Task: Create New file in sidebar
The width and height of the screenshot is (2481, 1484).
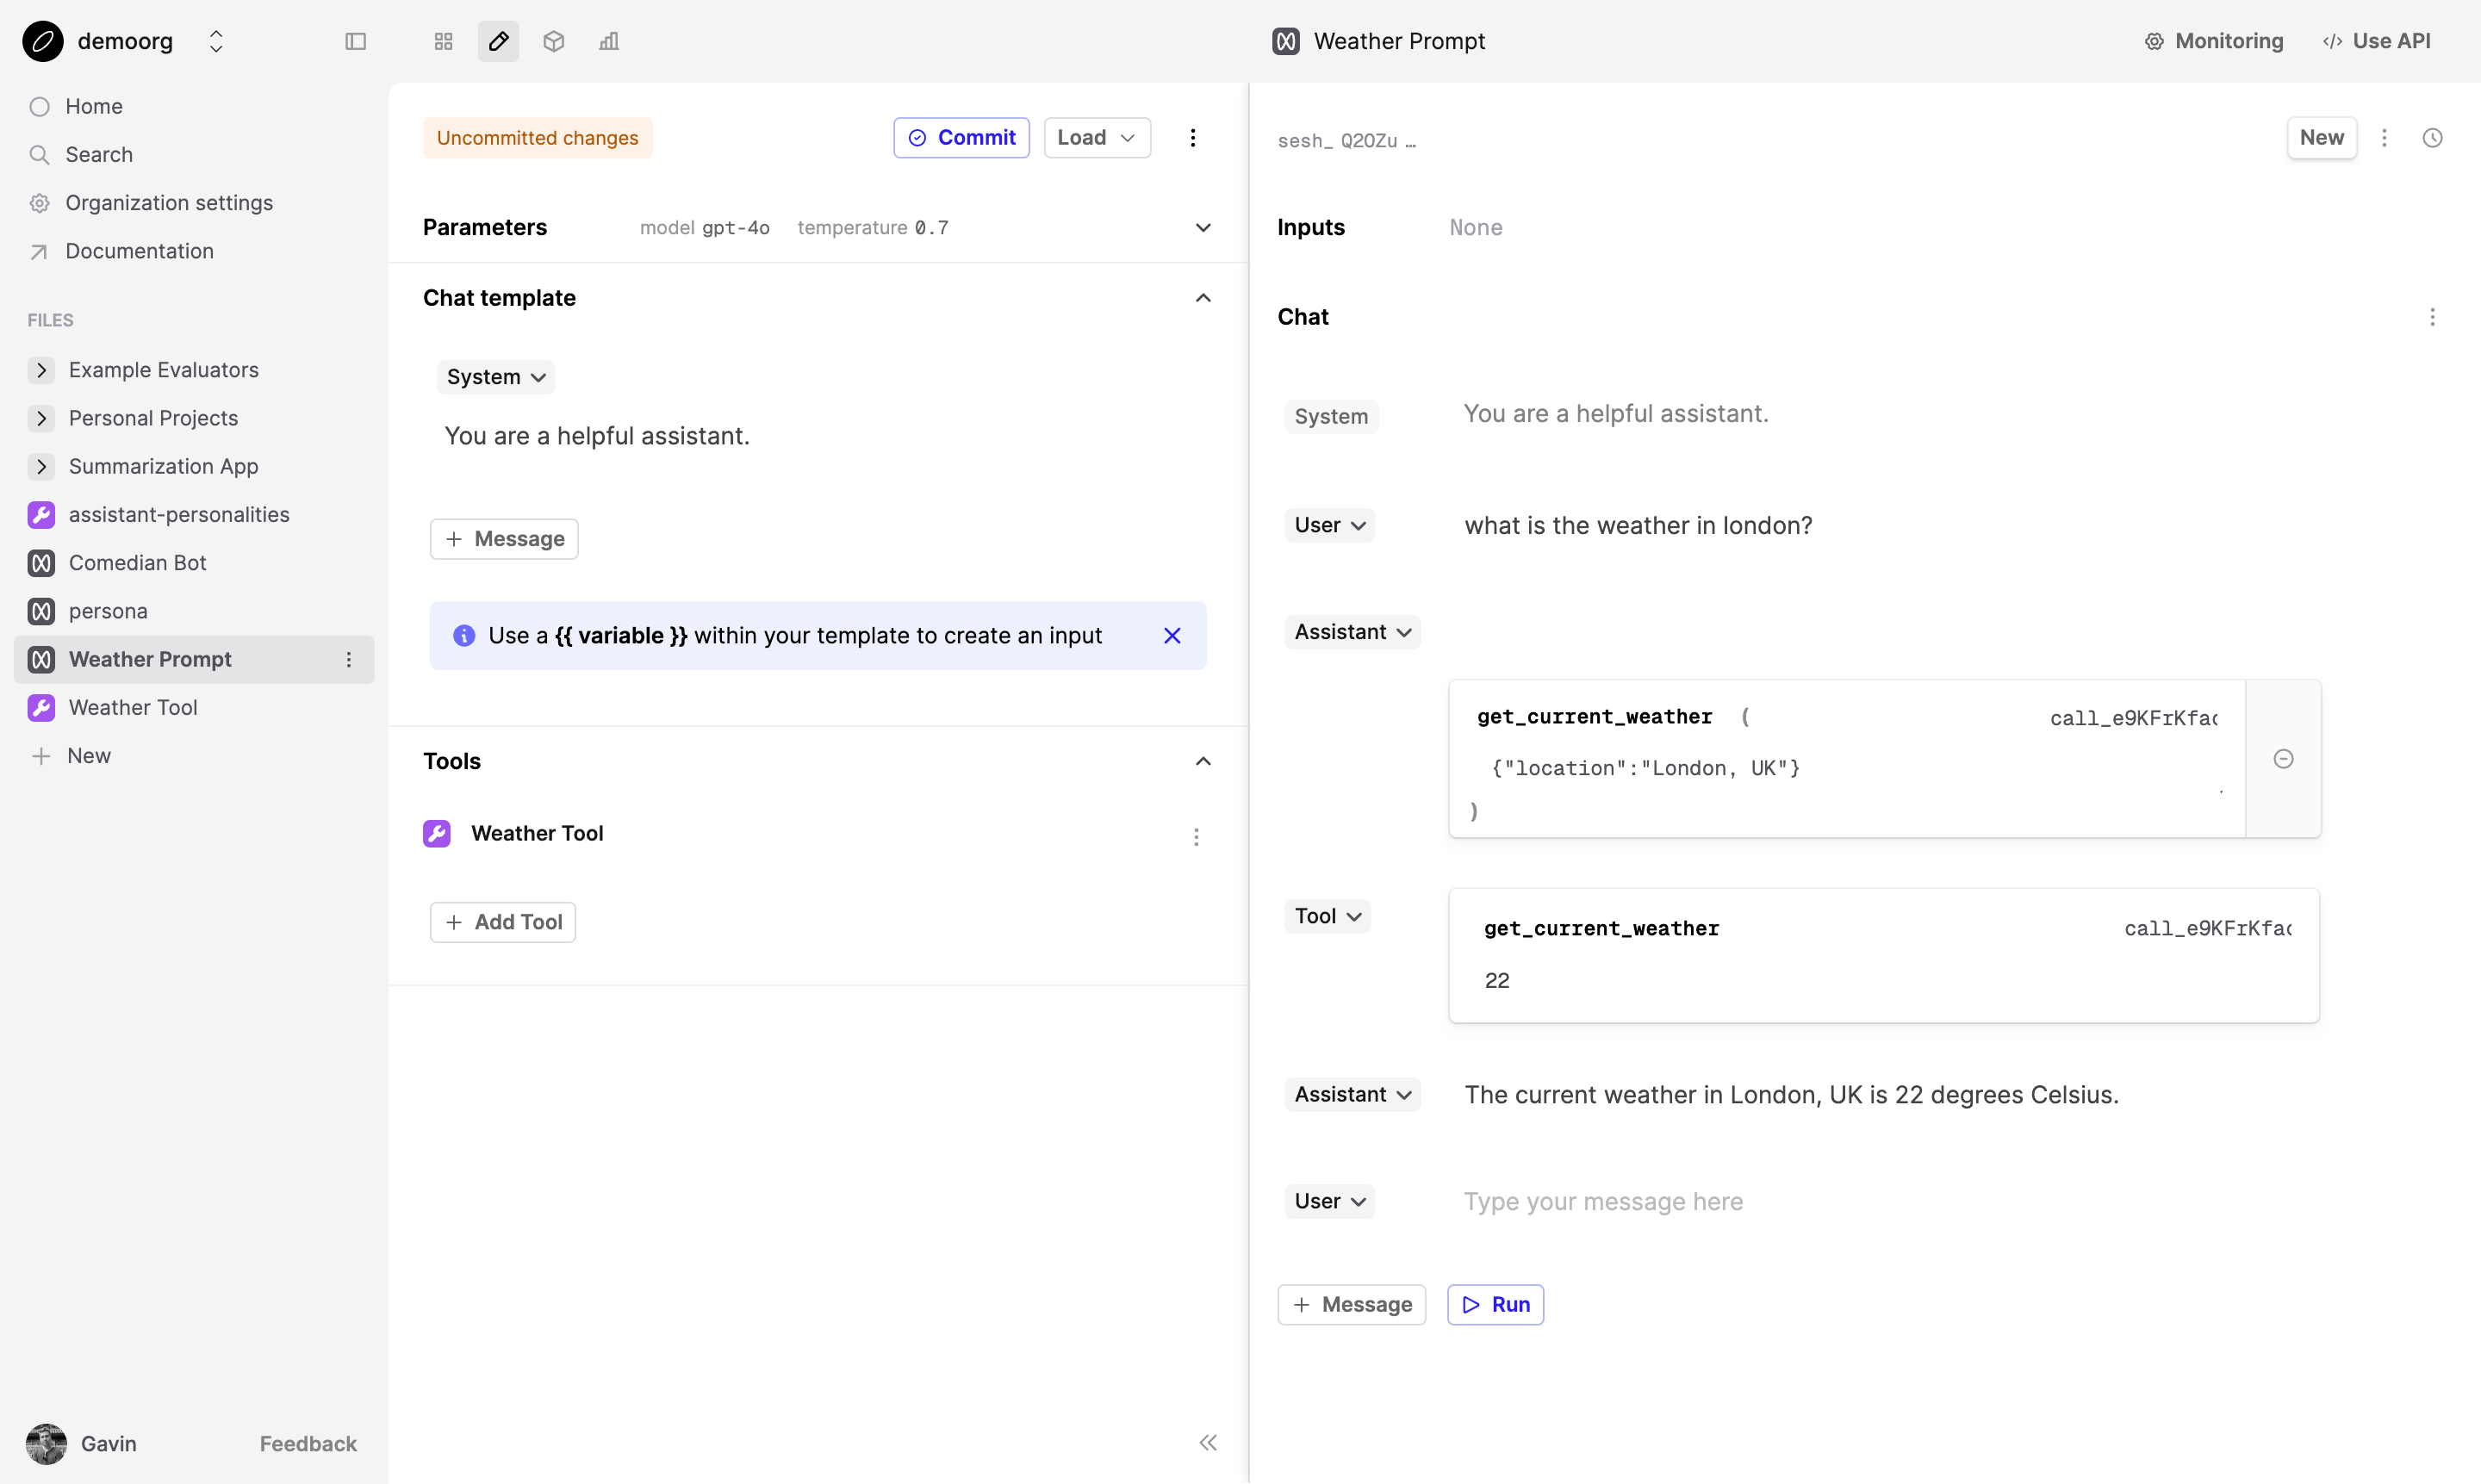Action: click(88, 755)
